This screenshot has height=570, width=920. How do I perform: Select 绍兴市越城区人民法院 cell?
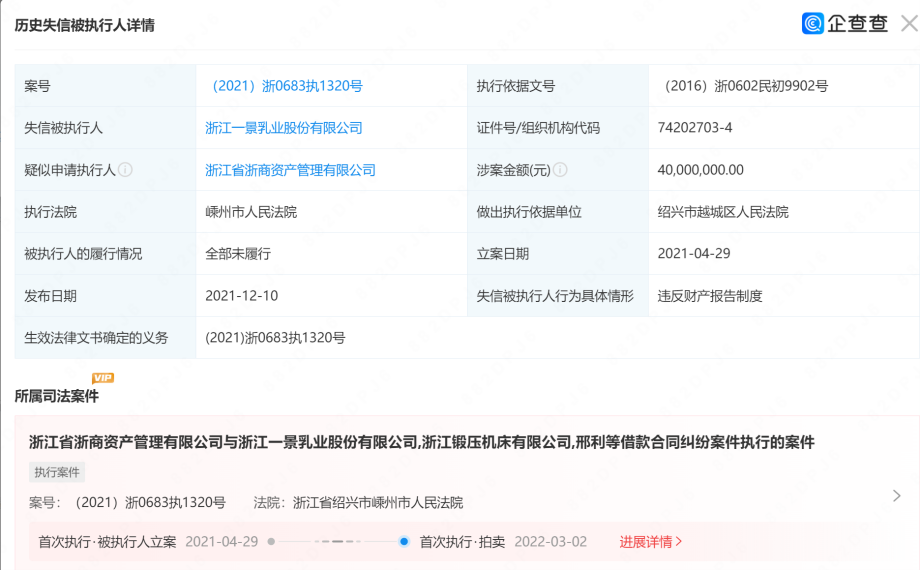pos(723,212)
